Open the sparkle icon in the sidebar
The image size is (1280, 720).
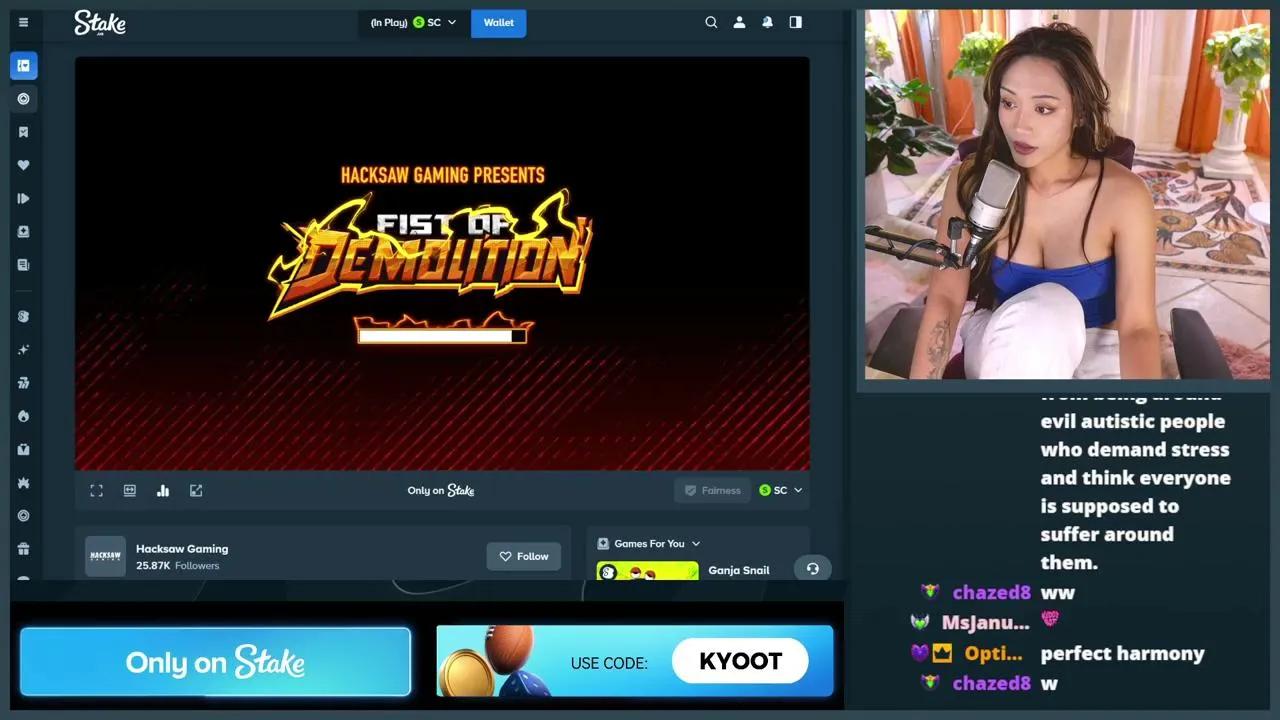click(x=24, y=350)
